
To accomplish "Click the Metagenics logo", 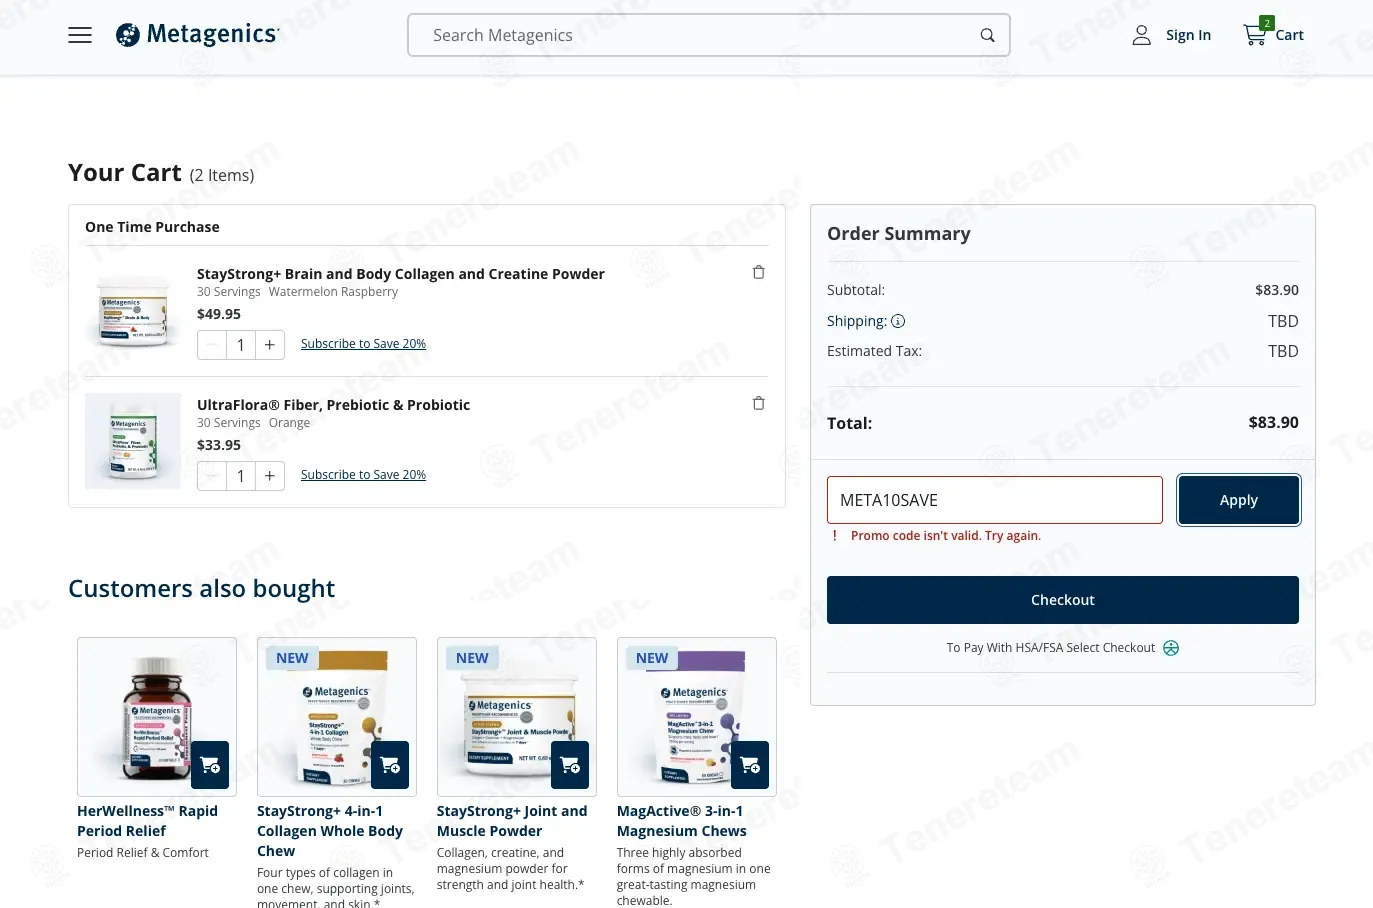I will (x=197, y=35).
